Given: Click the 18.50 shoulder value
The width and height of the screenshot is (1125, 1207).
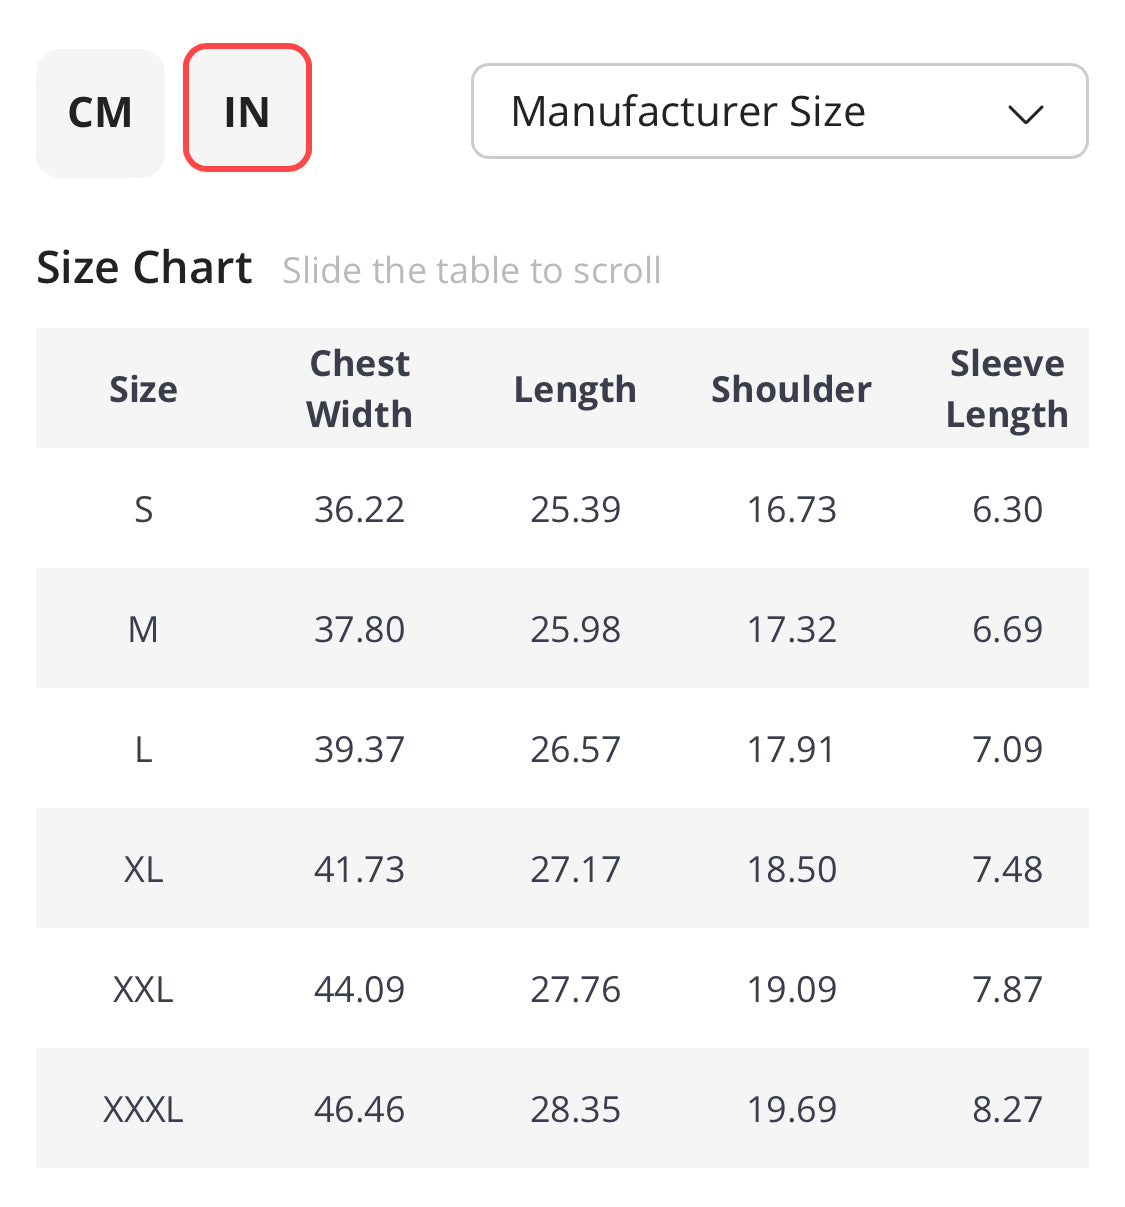Looking at the screenshot, I should coord(791,870).
